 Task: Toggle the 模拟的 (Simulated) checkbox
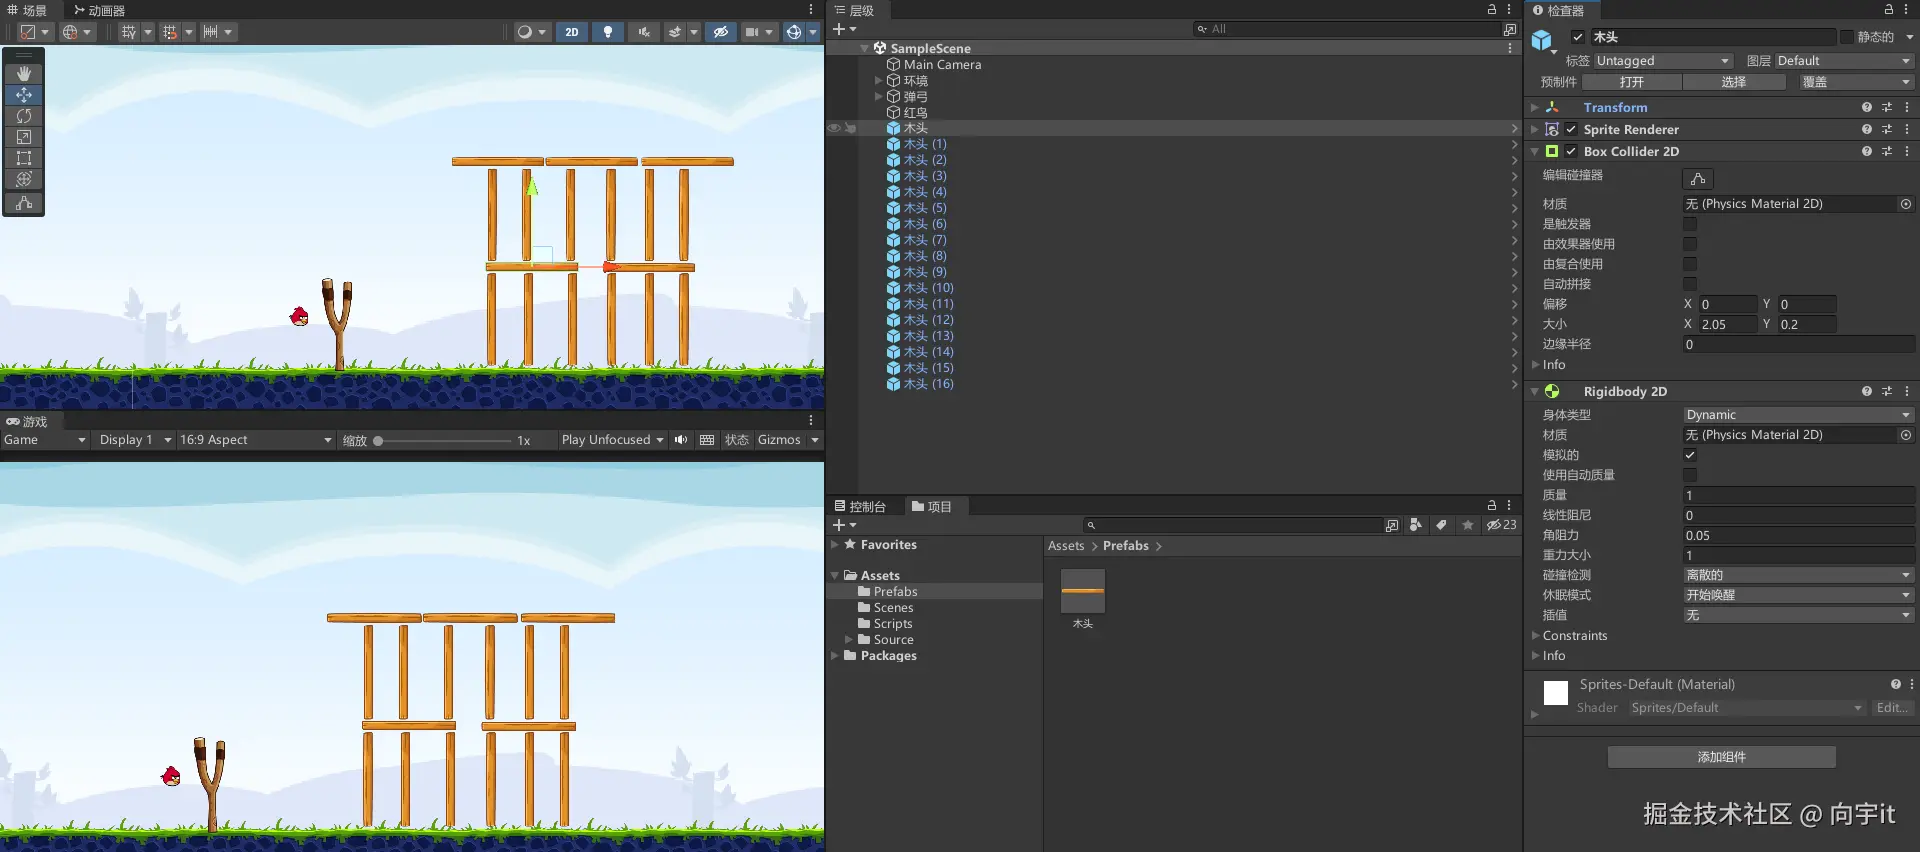pyautogui.click(x=1690, y=455)
